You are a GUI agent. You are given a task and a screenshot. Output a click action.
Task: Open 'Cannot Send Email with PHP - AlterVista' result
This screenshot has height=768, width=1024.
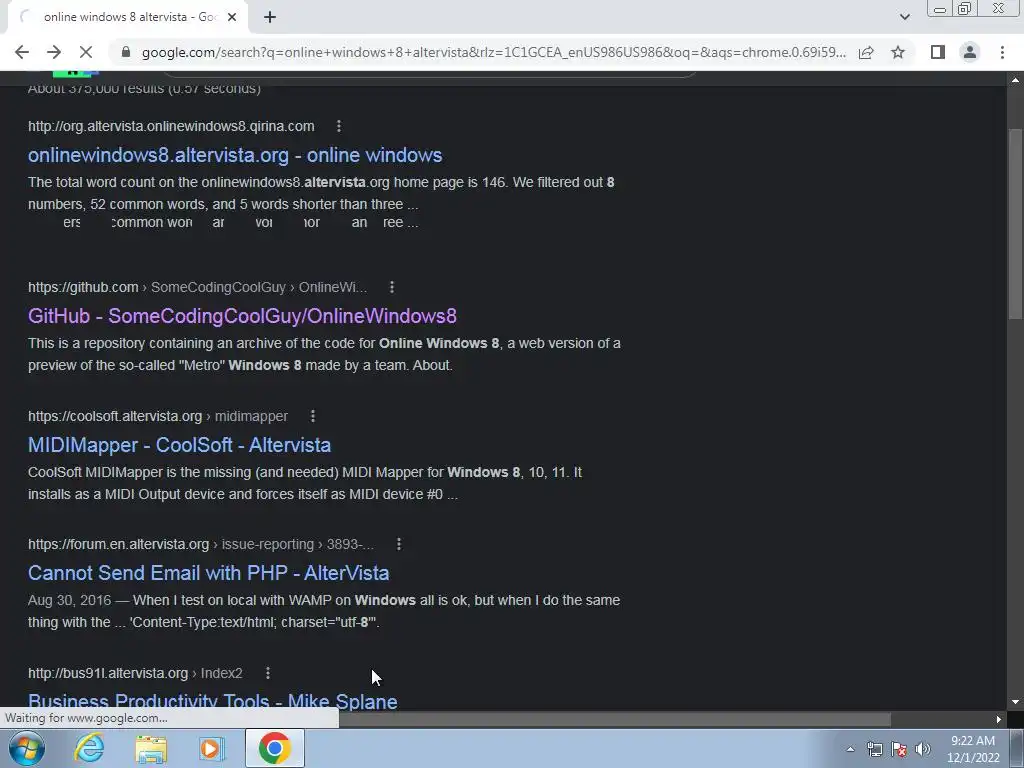pos(208,573)
